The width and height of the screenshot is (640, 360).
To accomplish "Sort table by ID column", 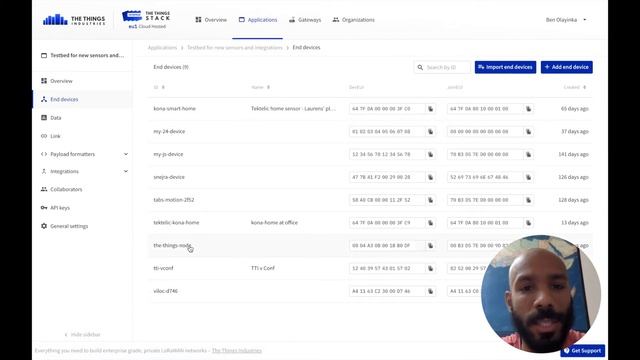I will coord(159,87).
